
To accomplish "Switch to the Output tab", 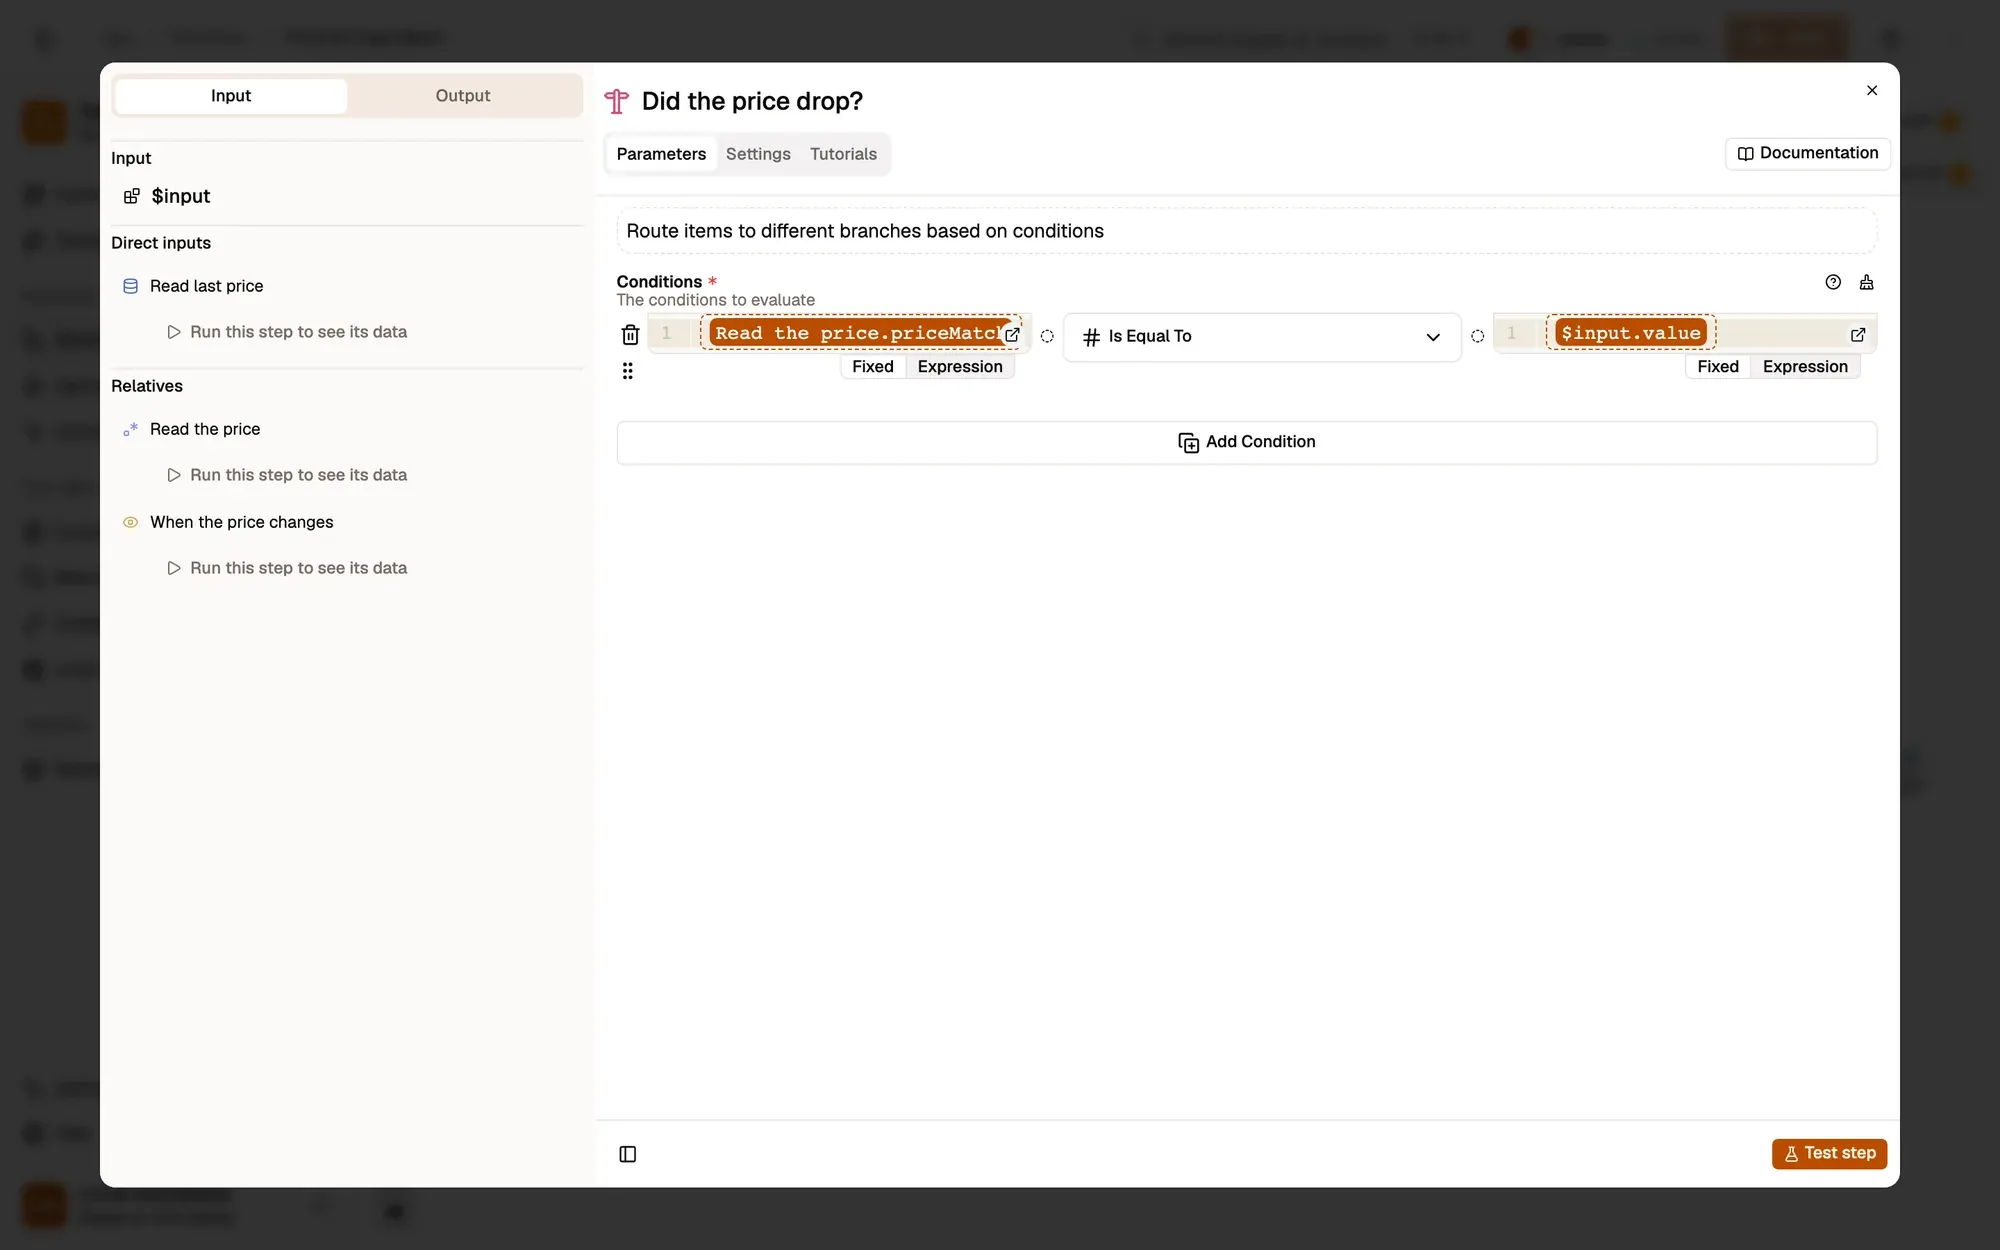I will pos(463,96).
